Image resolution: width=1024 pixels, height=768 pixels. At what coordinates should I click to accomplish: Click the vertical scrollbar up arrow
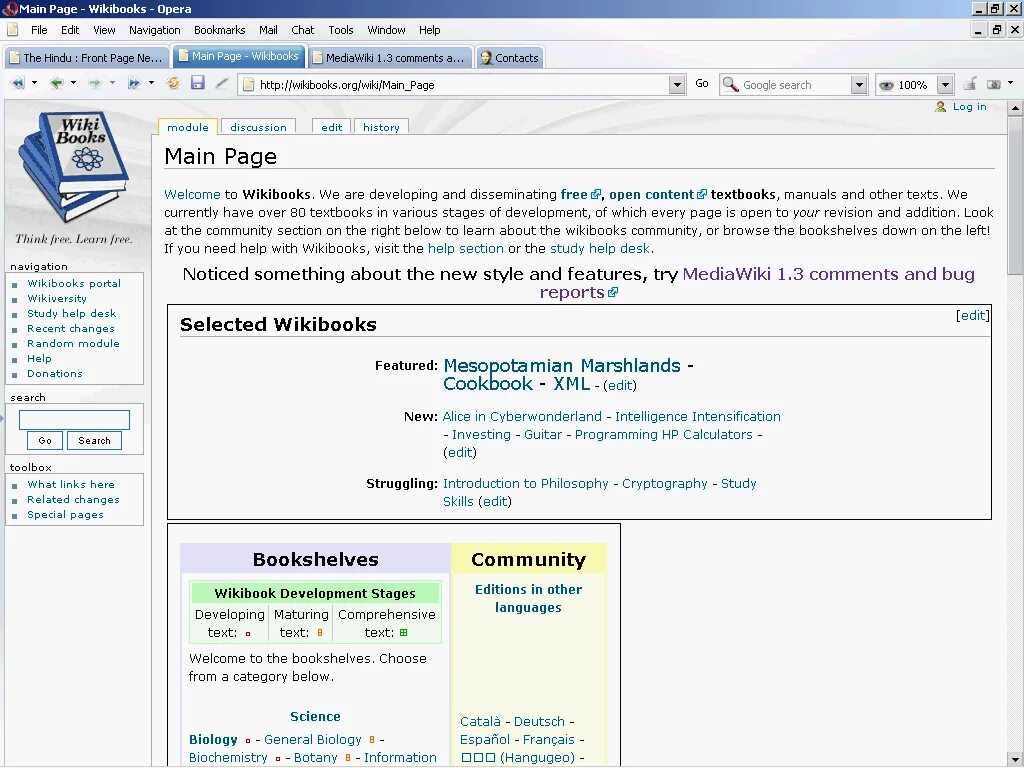[x=1014, y=108]
